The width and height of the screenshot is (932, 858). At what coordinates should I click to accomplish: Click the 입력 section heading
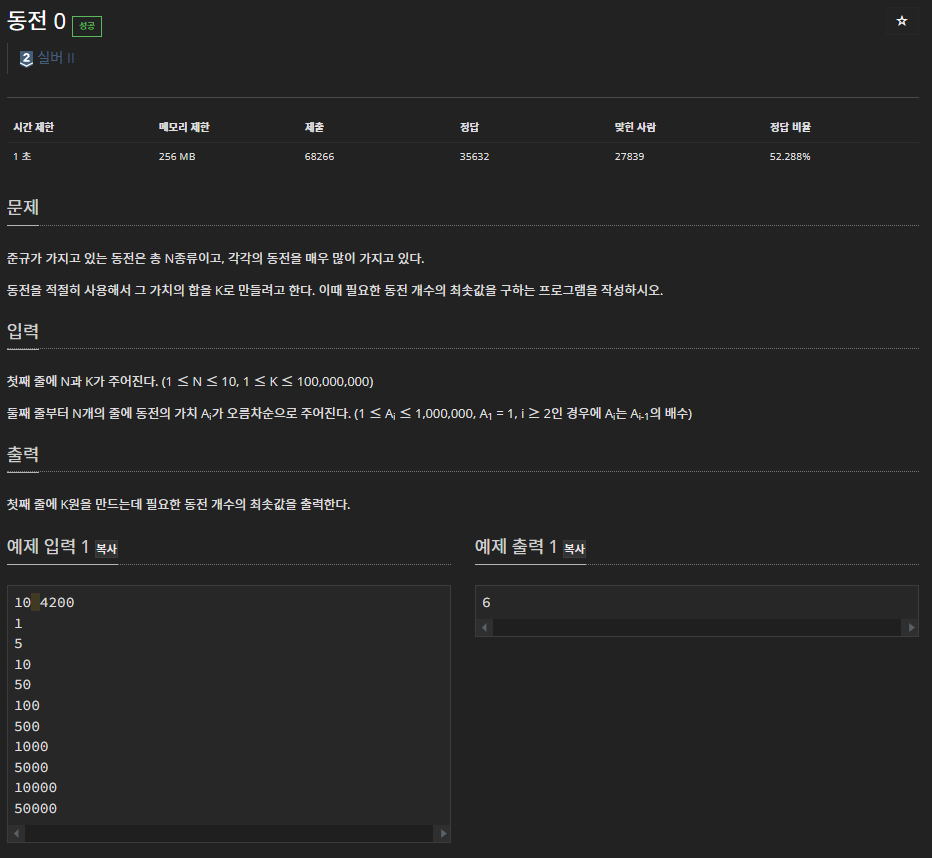(22, 331)
